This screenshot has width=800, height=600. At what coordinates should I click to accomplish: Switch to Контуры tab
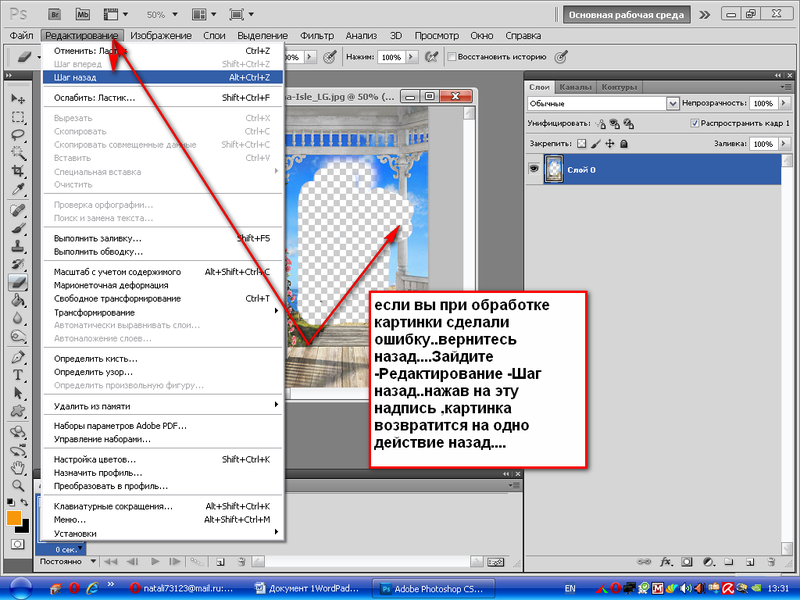(x=619, y=87)
